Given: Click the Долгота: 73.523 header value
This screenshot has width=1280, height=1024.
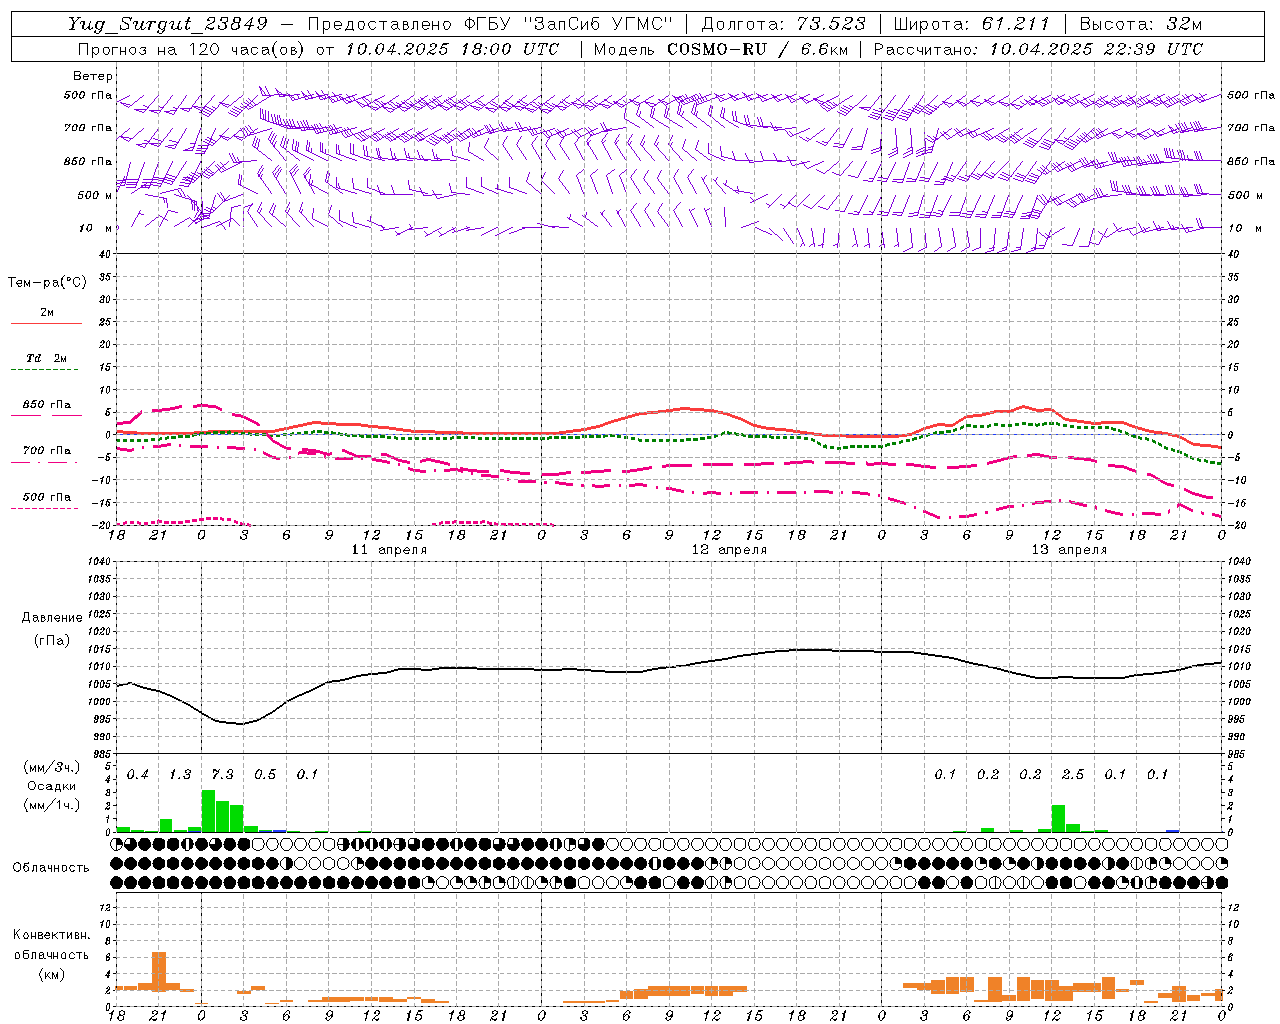Looking at the screenshot, I should (x=784, y=24).
